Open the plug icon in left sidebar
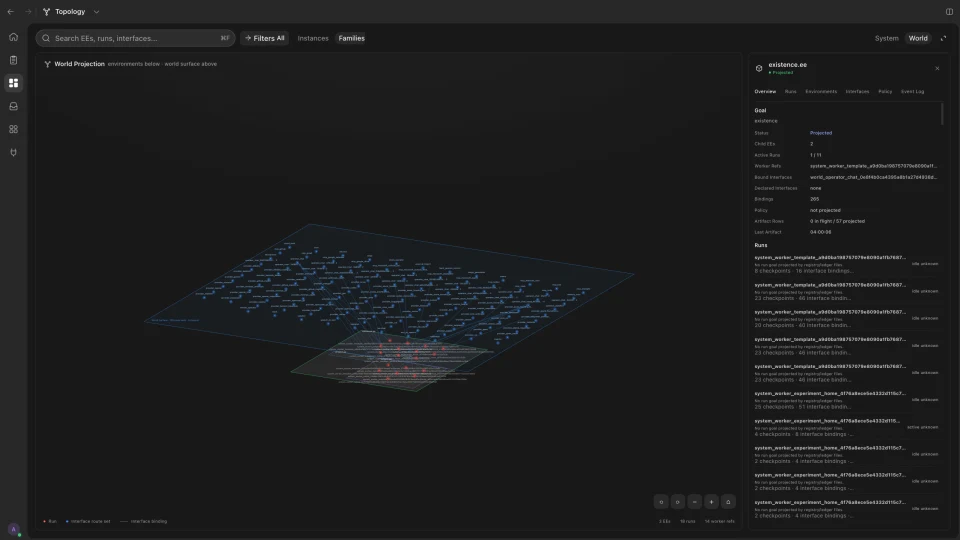This screenshot has height=540, width=960. pyautogui.click(x=13, y=152)
